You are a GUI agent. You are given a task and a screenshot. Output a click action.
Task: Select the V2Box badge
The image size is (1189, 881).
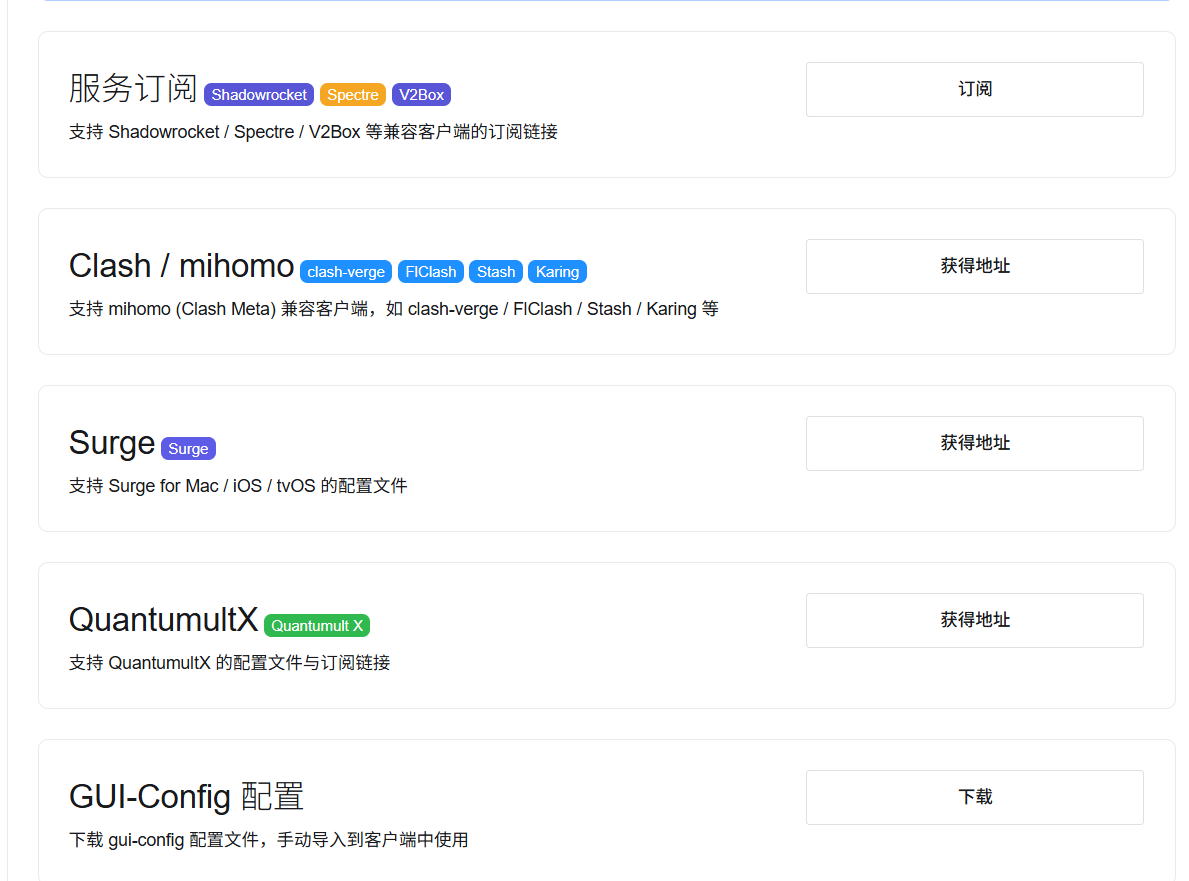(422, 95)
